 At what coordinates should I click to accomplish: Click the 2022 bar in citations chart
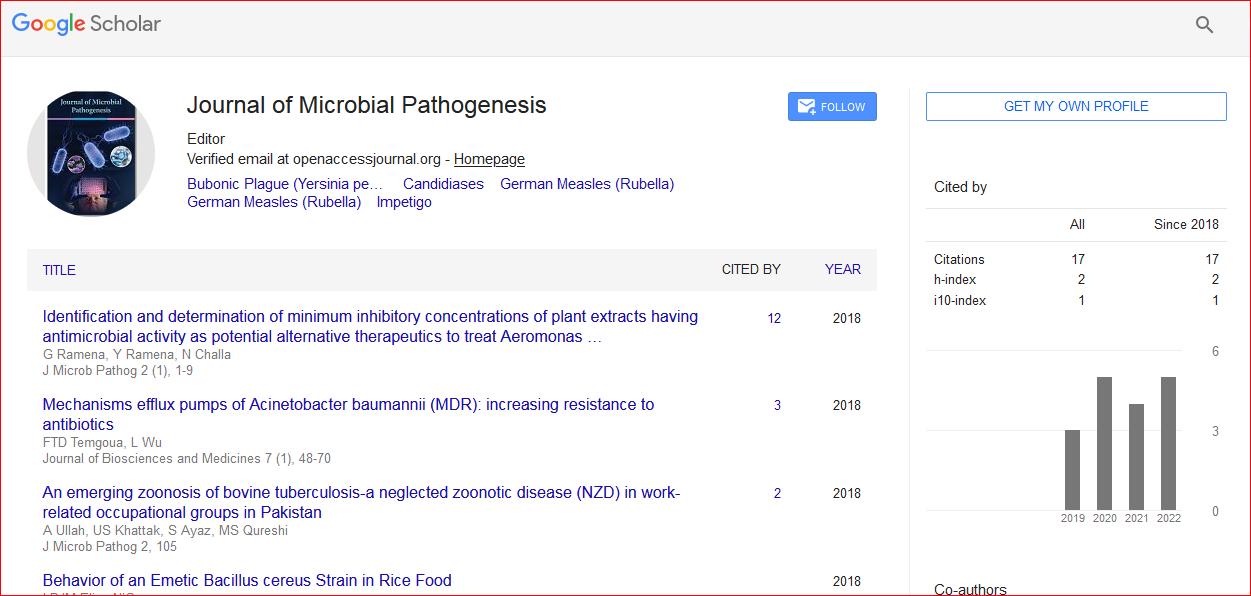(1168, 444)
